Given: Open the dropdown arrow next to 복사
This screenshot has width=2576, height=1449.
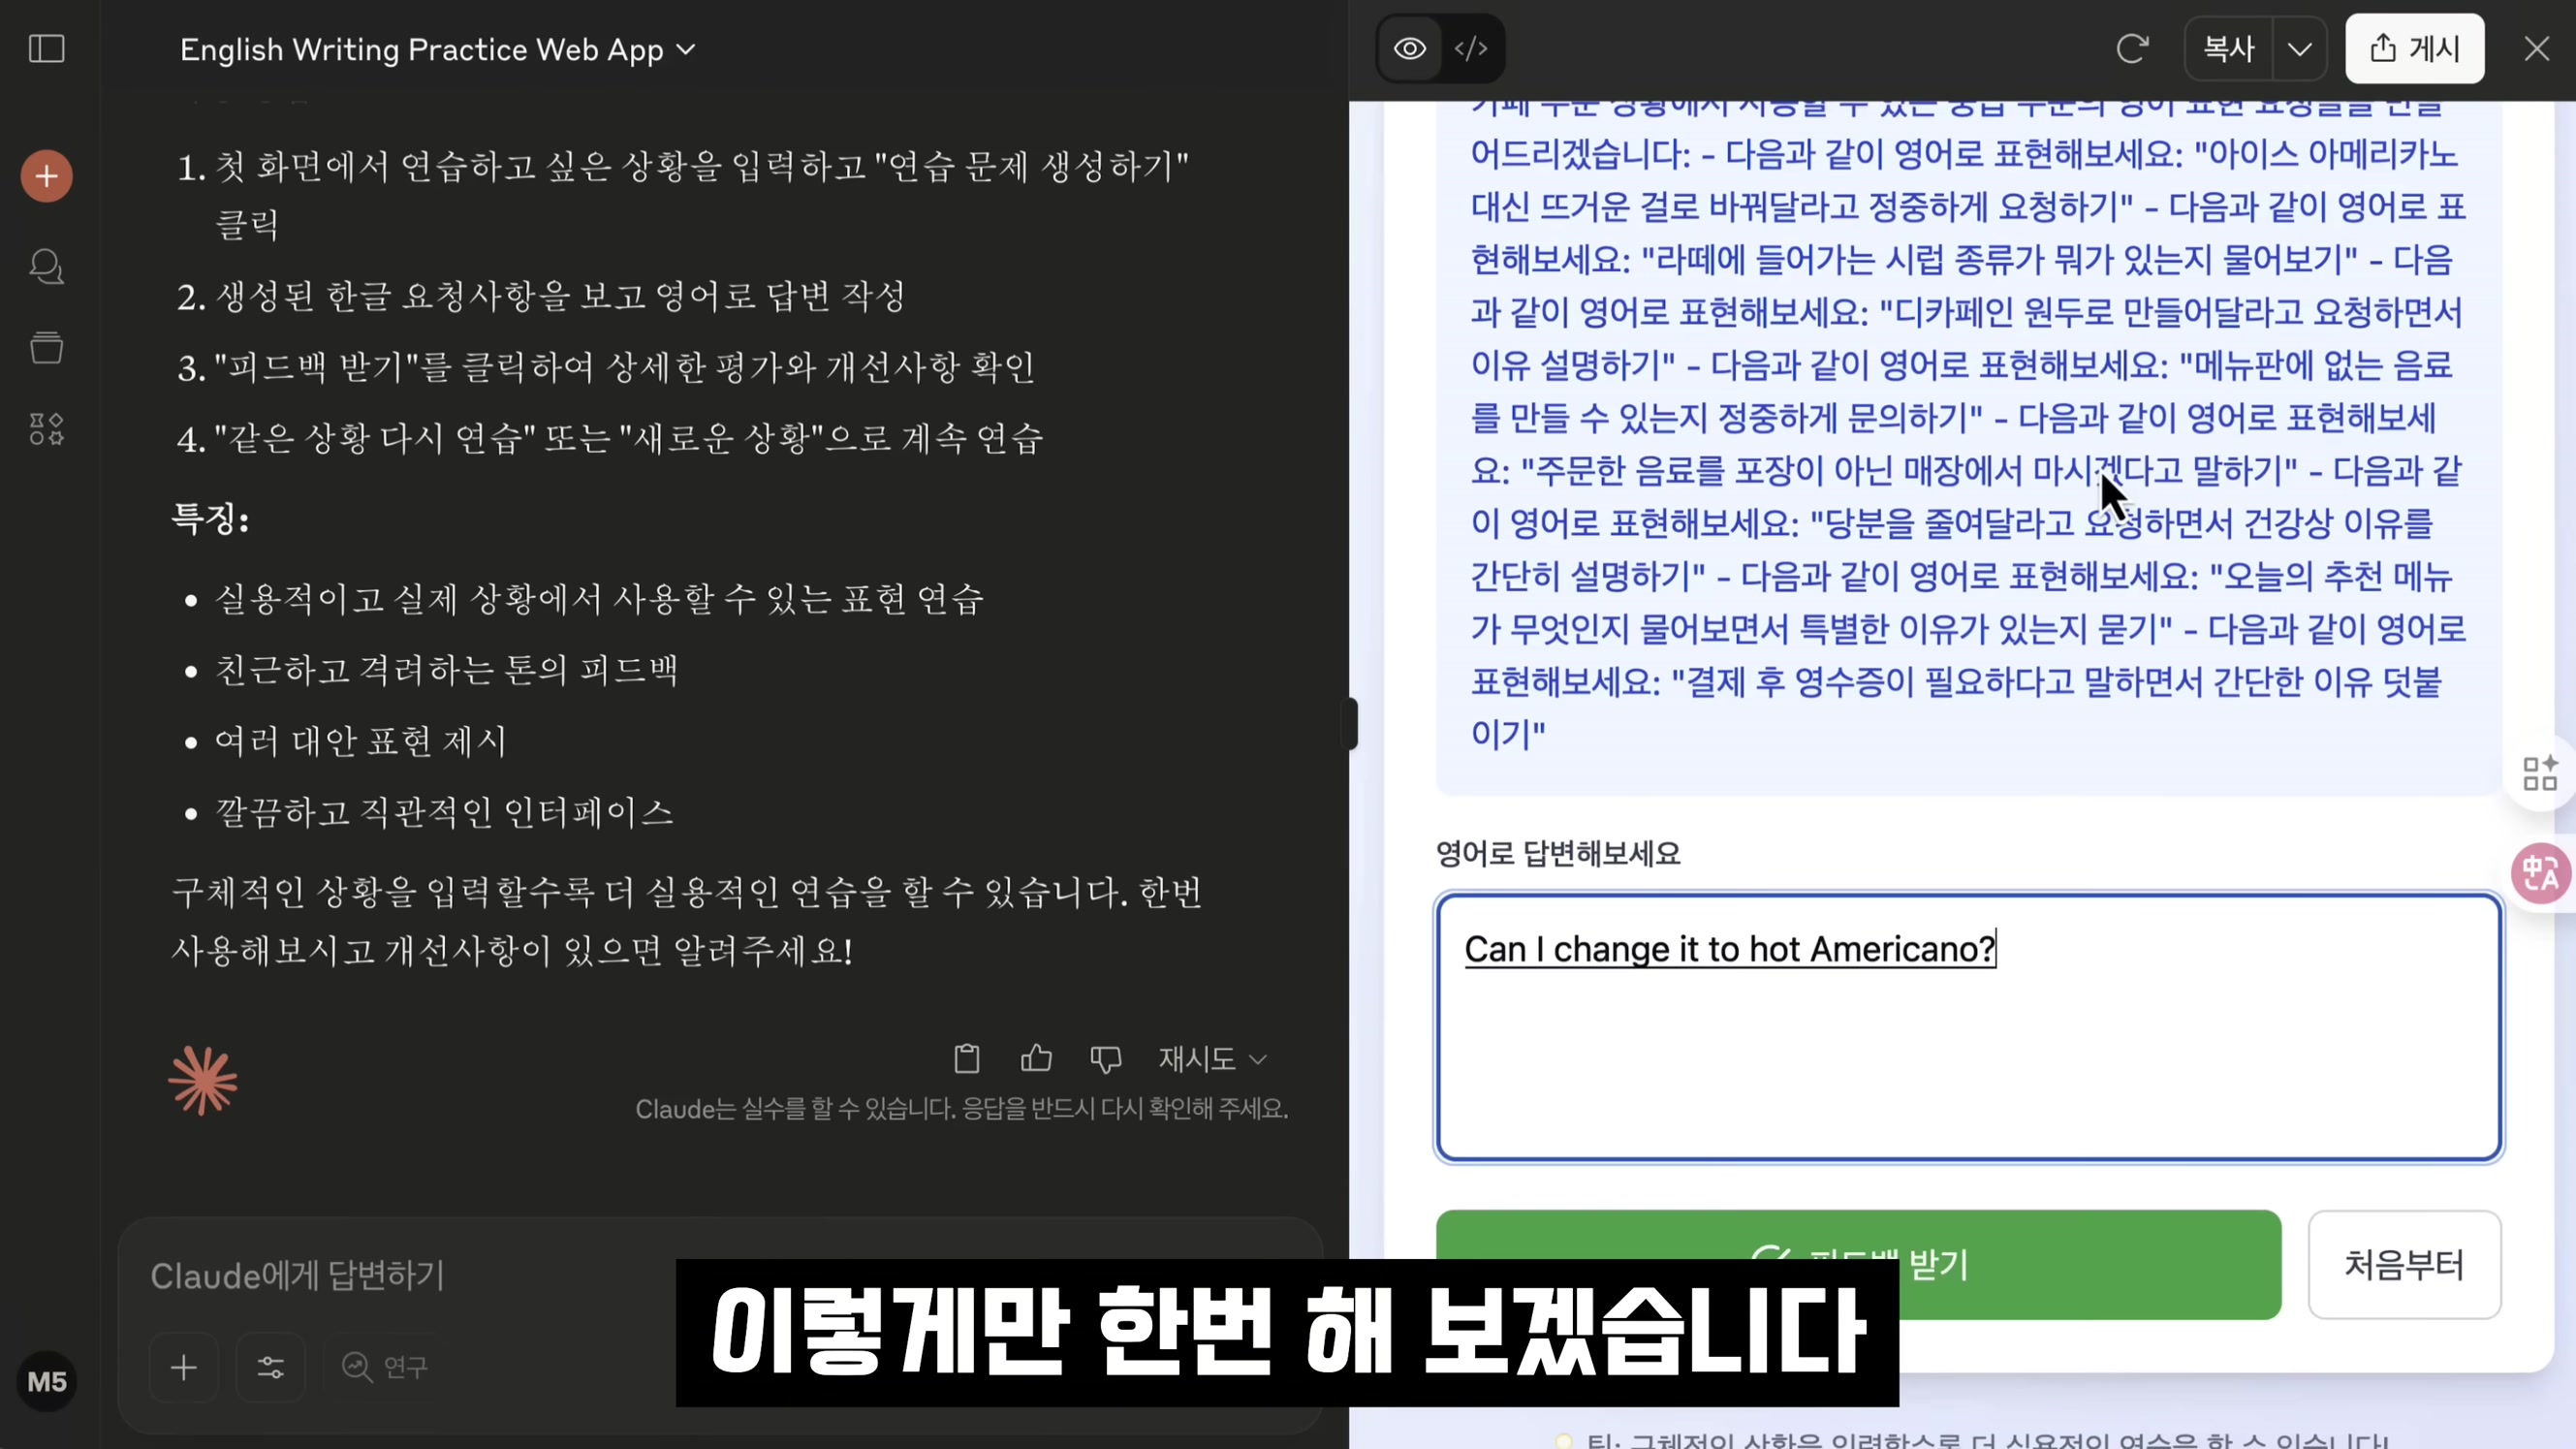Looking at the screenshot, I should coord(2299,48).
